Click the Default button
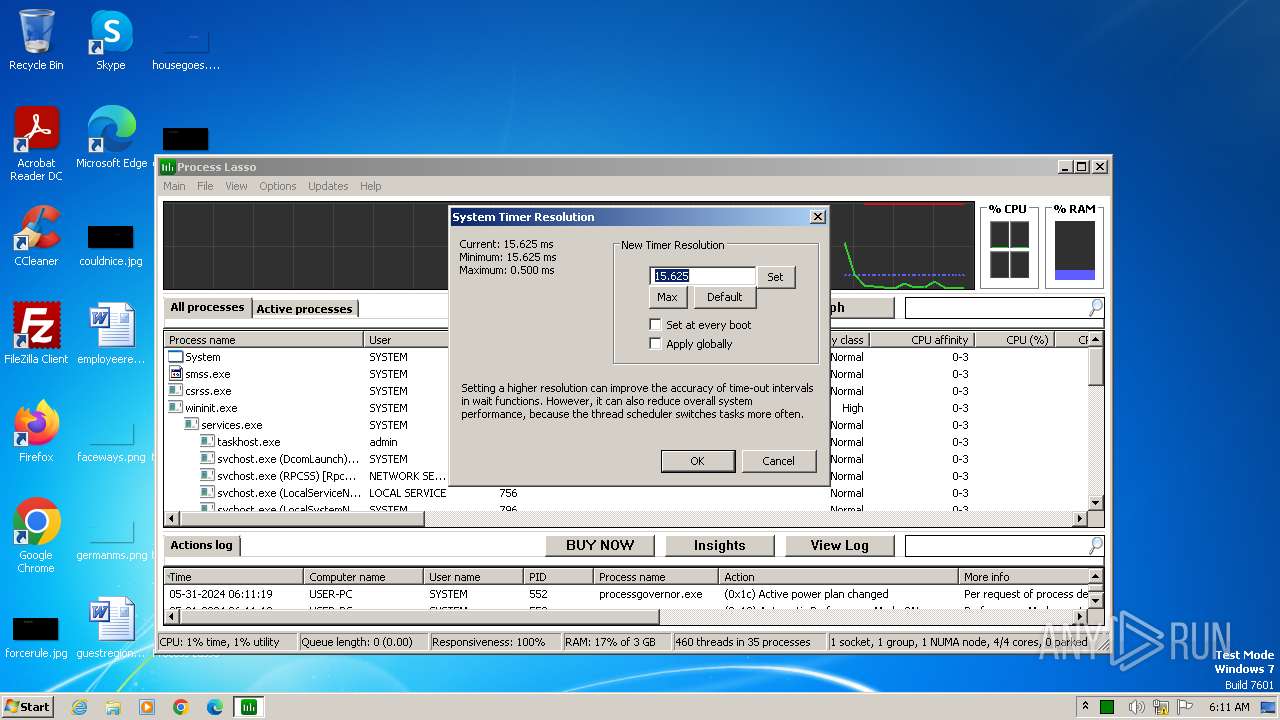The width and height of the screenshot is (1280, 720). pyautogui.click(x=724, y=297)
